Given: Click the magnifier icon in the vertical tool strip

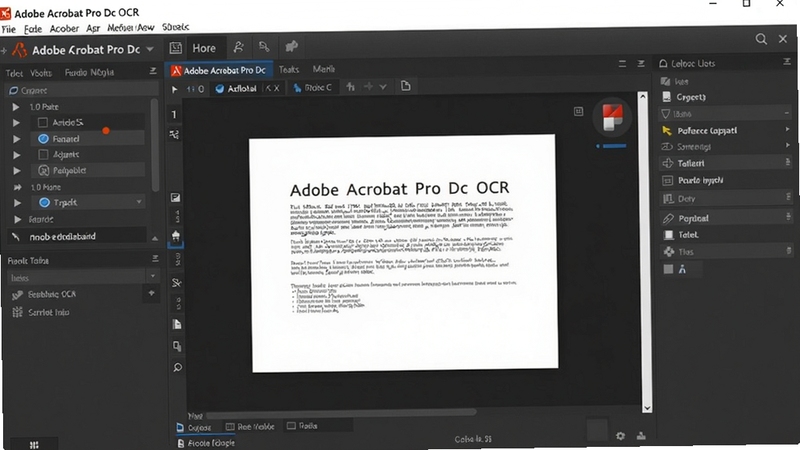Looking at the screenshot, I should tap(177, 367).
